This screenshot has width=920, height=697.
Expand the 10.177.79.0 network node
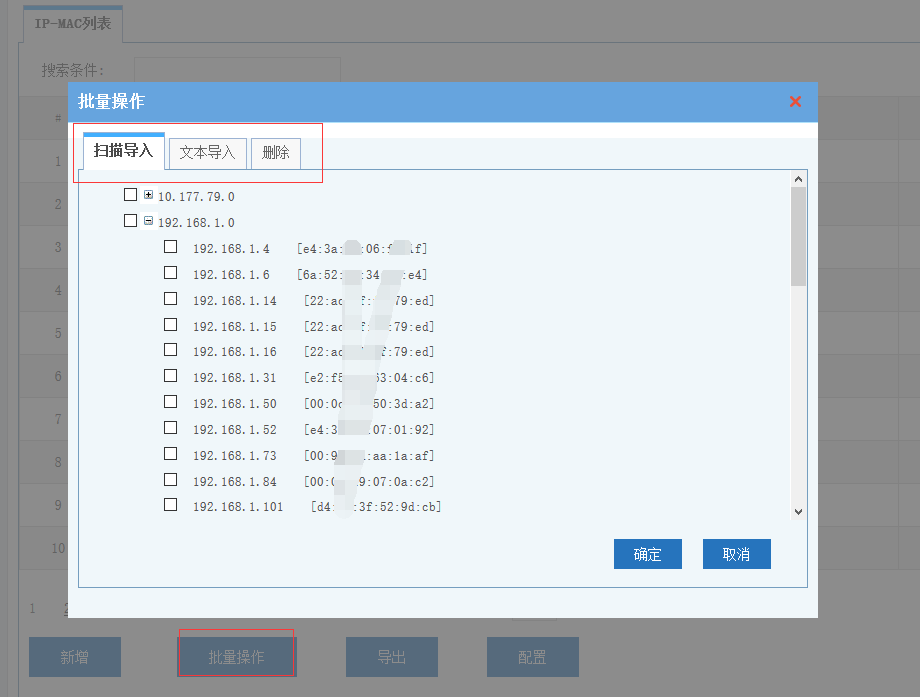point(149,195)
